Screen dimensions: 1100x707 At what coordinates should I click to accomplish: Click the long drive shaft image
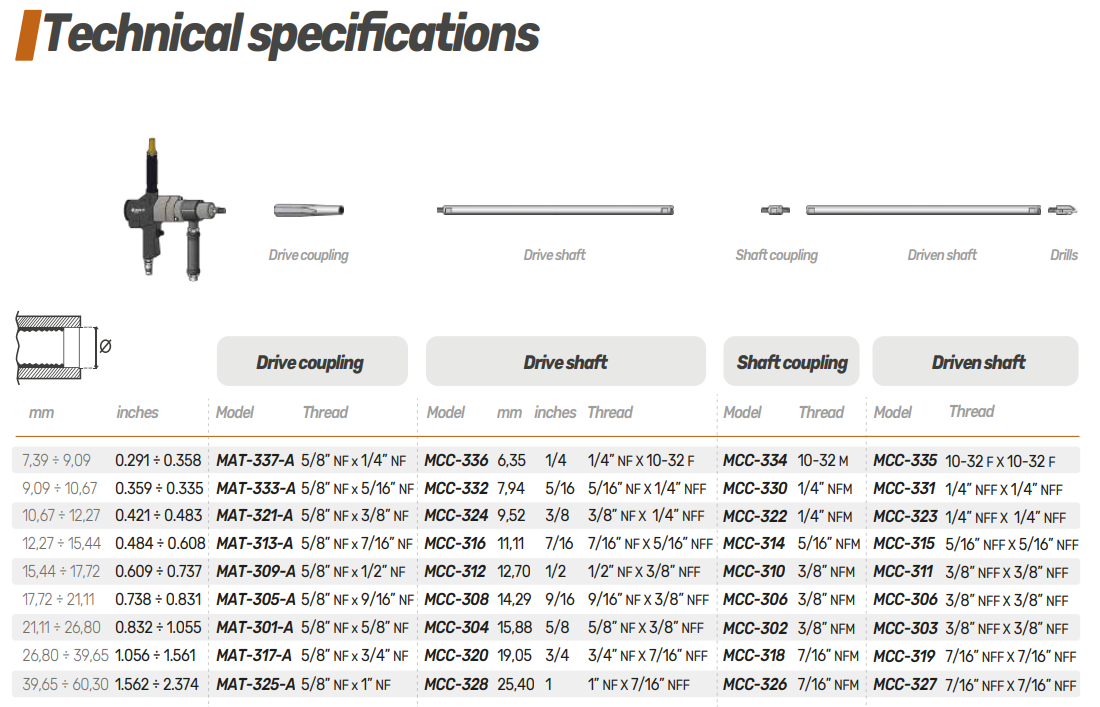click(555, 210)
